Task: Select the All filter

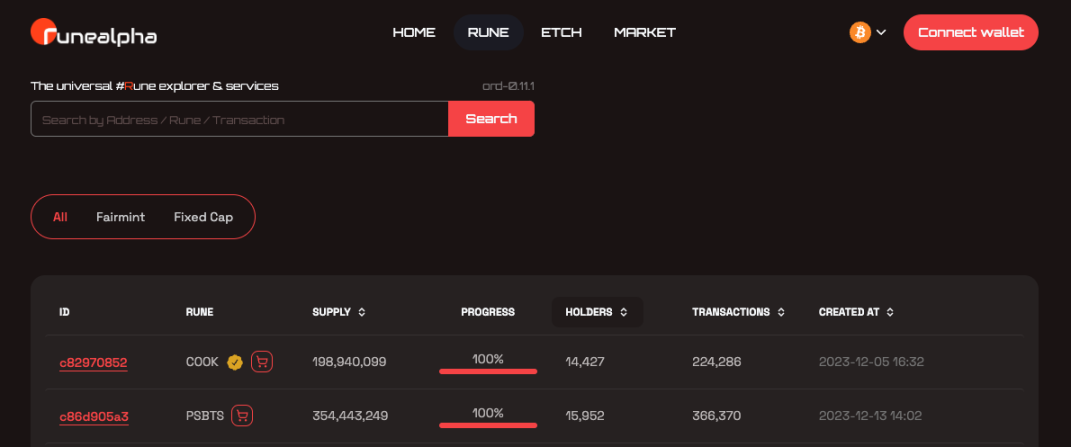Action: point(60,217)
